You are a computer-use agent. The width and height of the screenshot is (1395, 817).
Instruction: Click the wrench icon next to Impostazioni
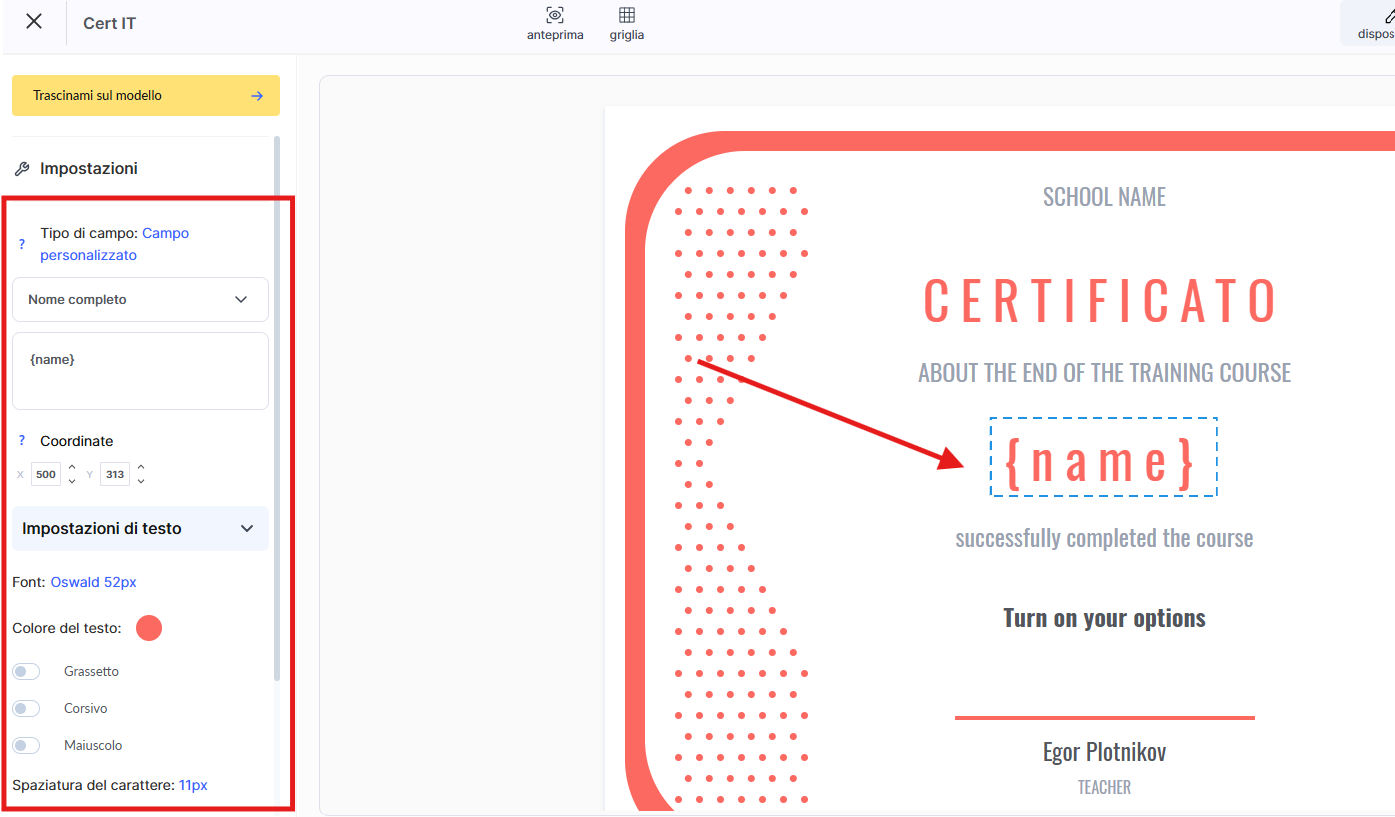tap(22, 169)
